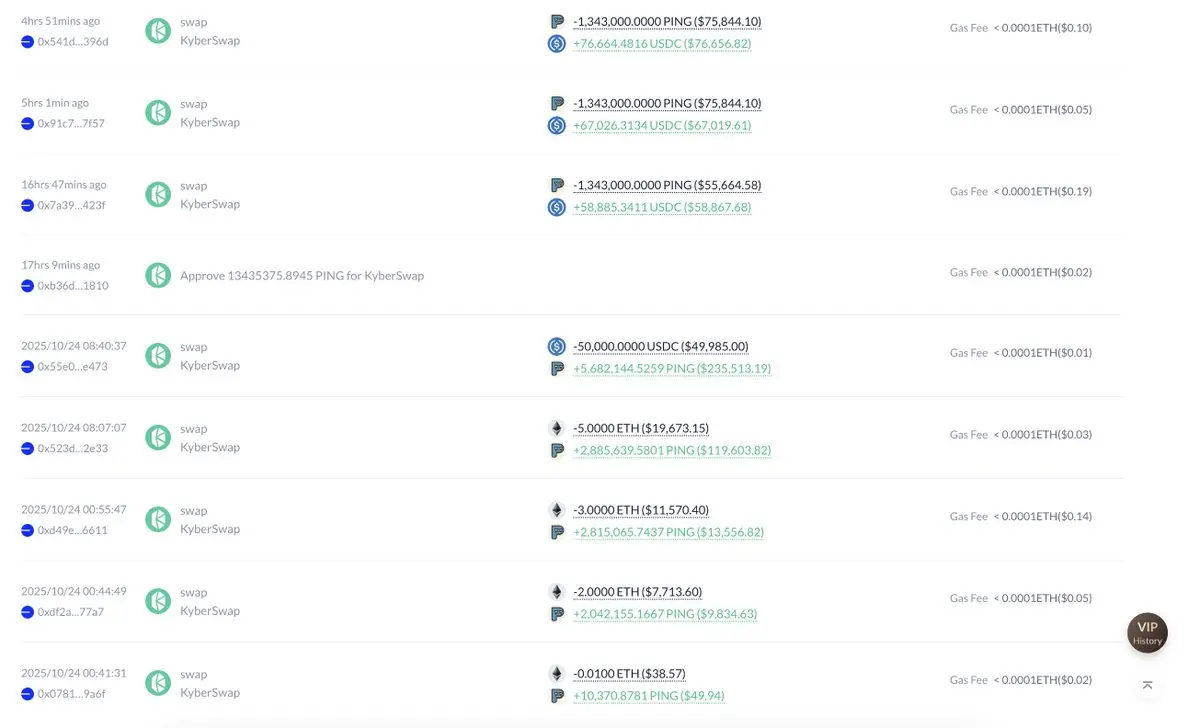Image resolution: width=1200 pixels, height=728 pixels.
Task: Click PING token icon beside $75,844.10 in 4hrs 51mins row
Action: pyautogui.click(x=557, y=22)
